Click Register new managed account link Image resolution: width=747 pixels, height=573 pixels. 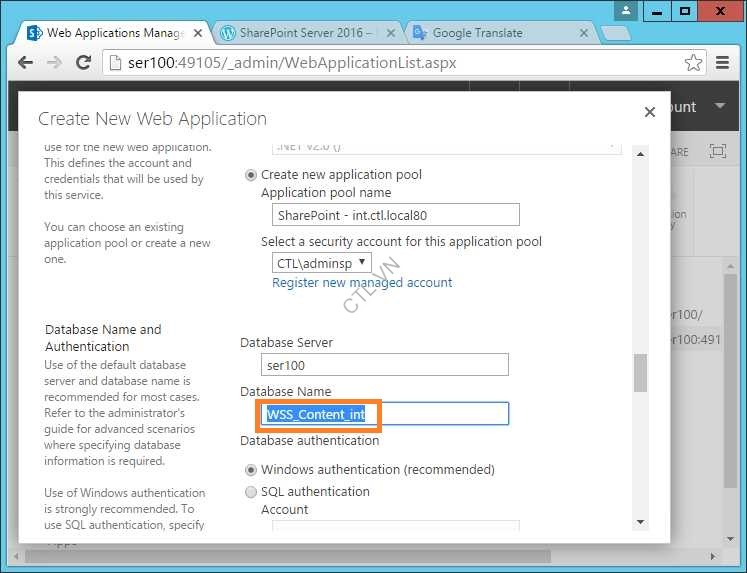coord(362,283)
